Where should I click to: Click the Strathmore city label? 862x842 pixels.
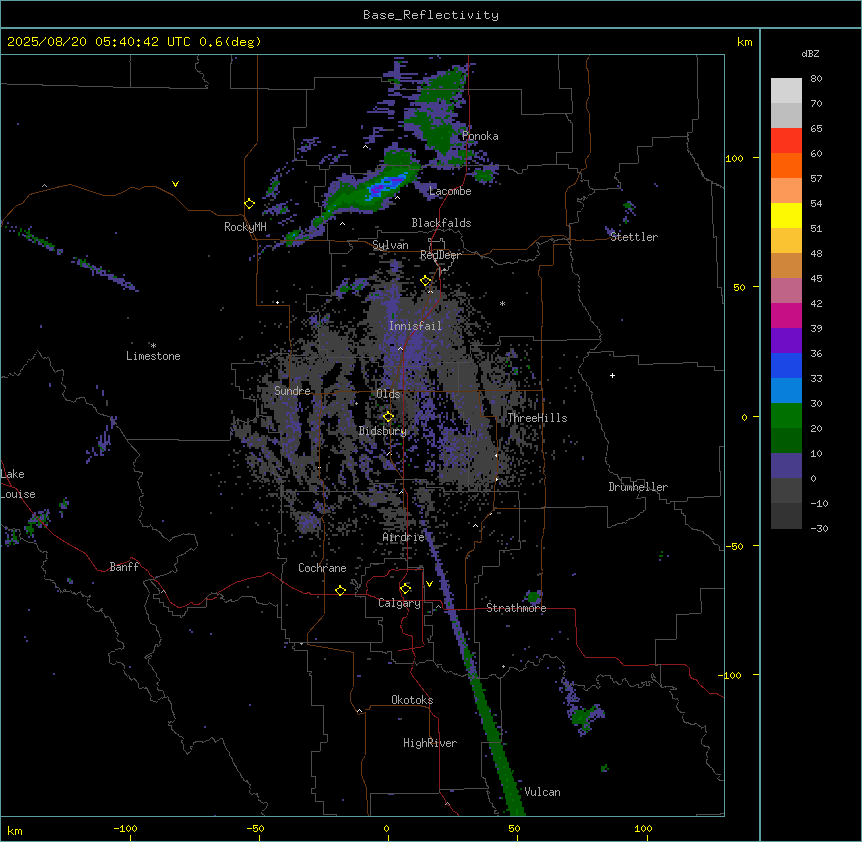pos(516,608)
